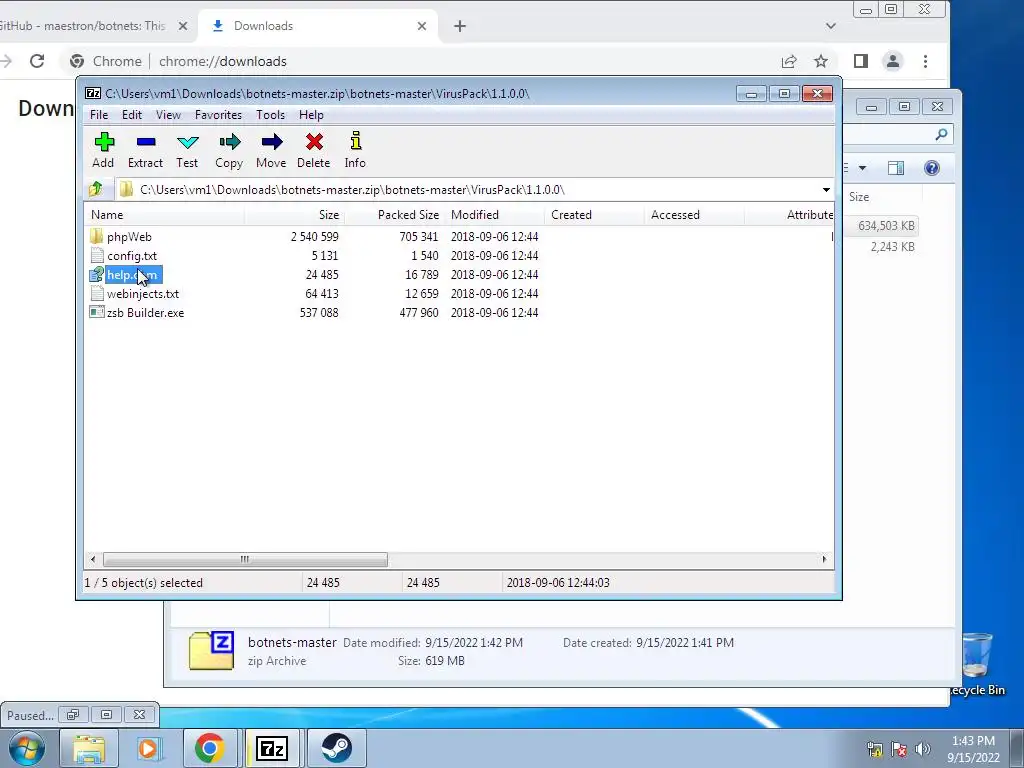This screenshot has height=768, width=1024.
Task: Sort by the Name column header
Action: tap(165, 215)
